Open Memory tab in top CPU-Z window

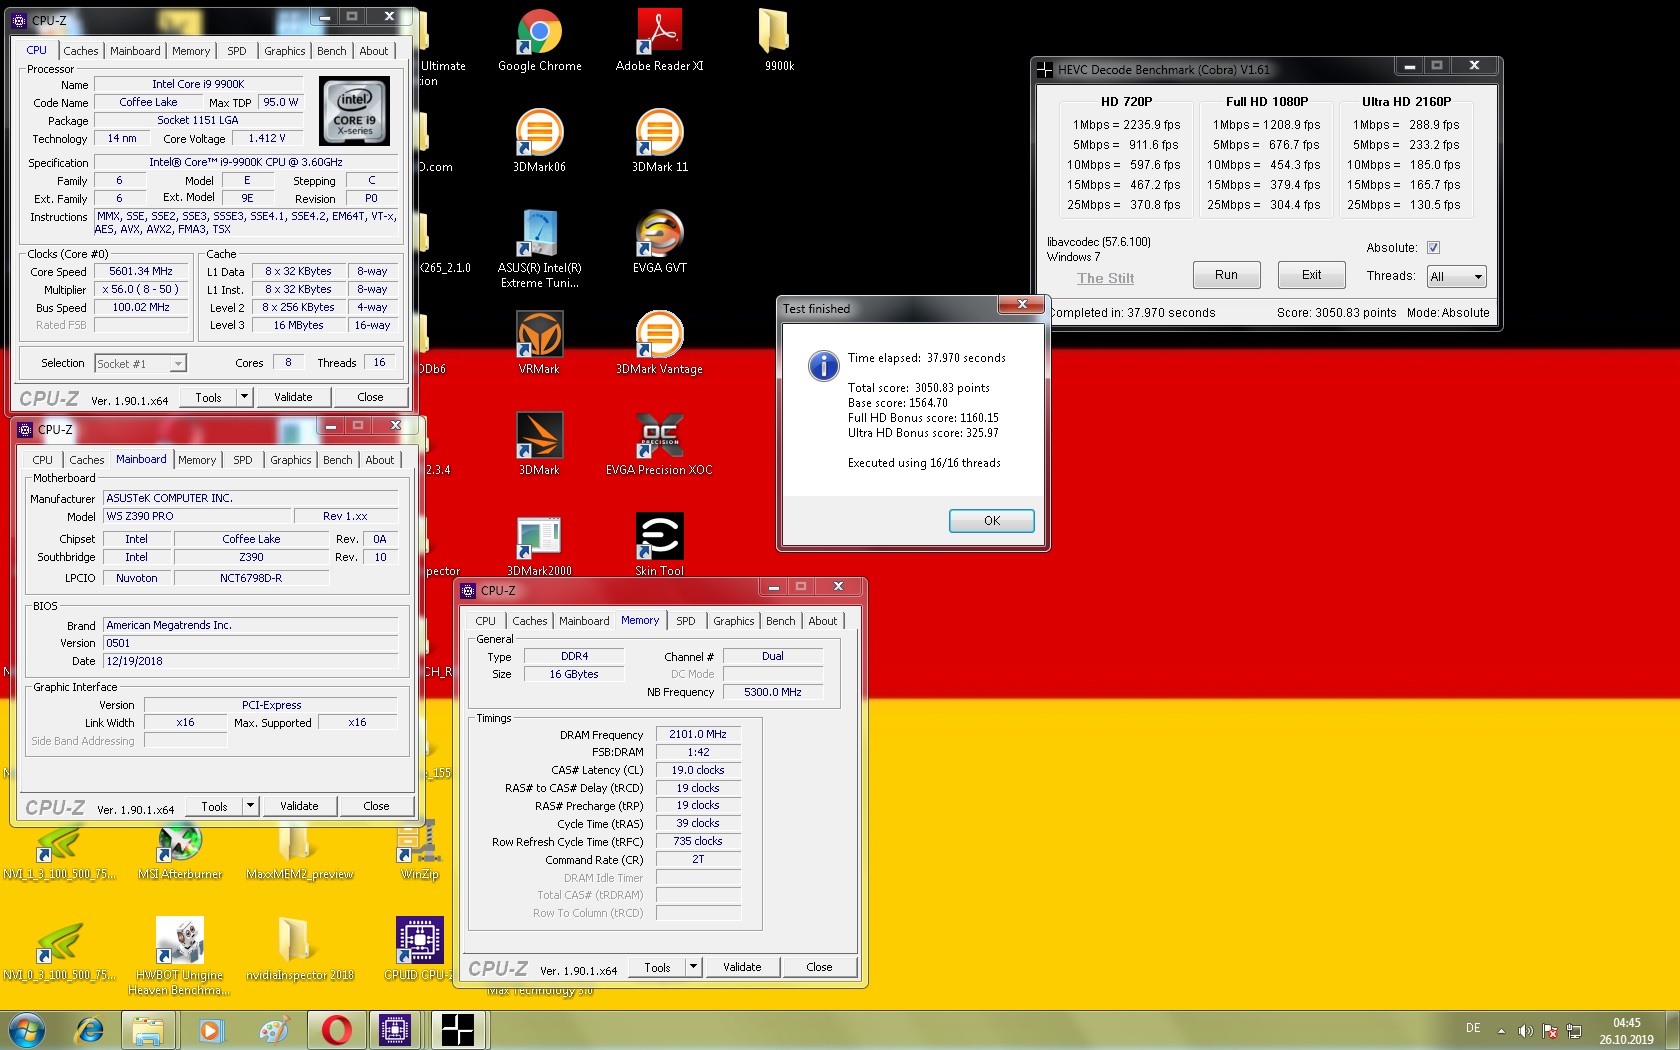191,51
